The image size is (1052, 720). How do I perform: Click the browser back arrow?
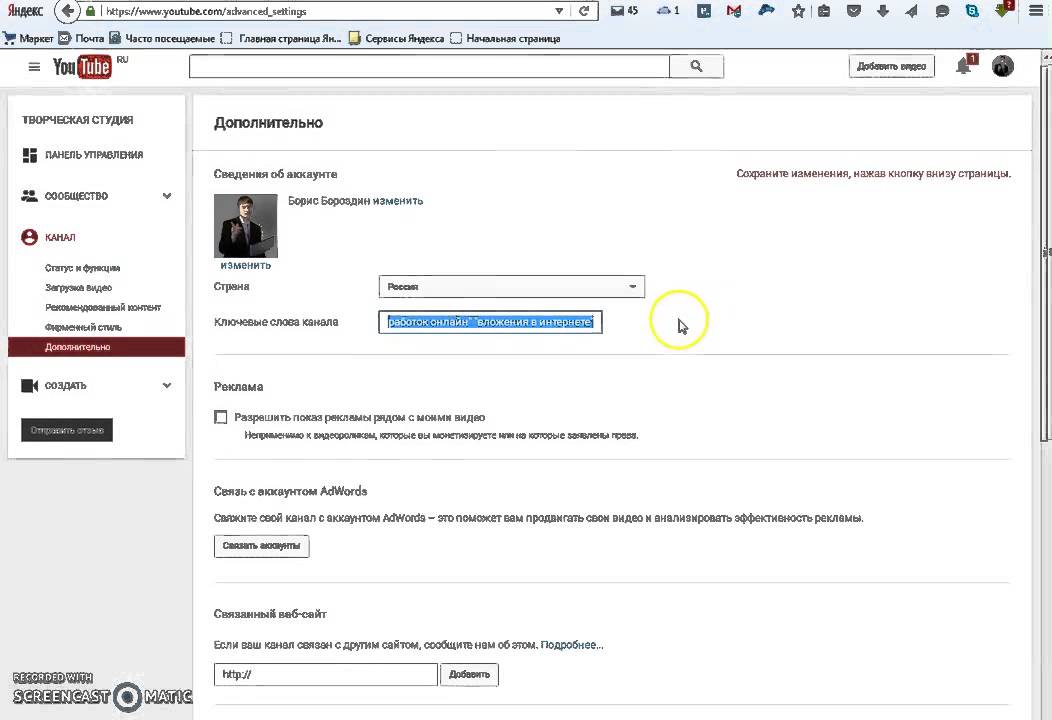click(67, 12)
